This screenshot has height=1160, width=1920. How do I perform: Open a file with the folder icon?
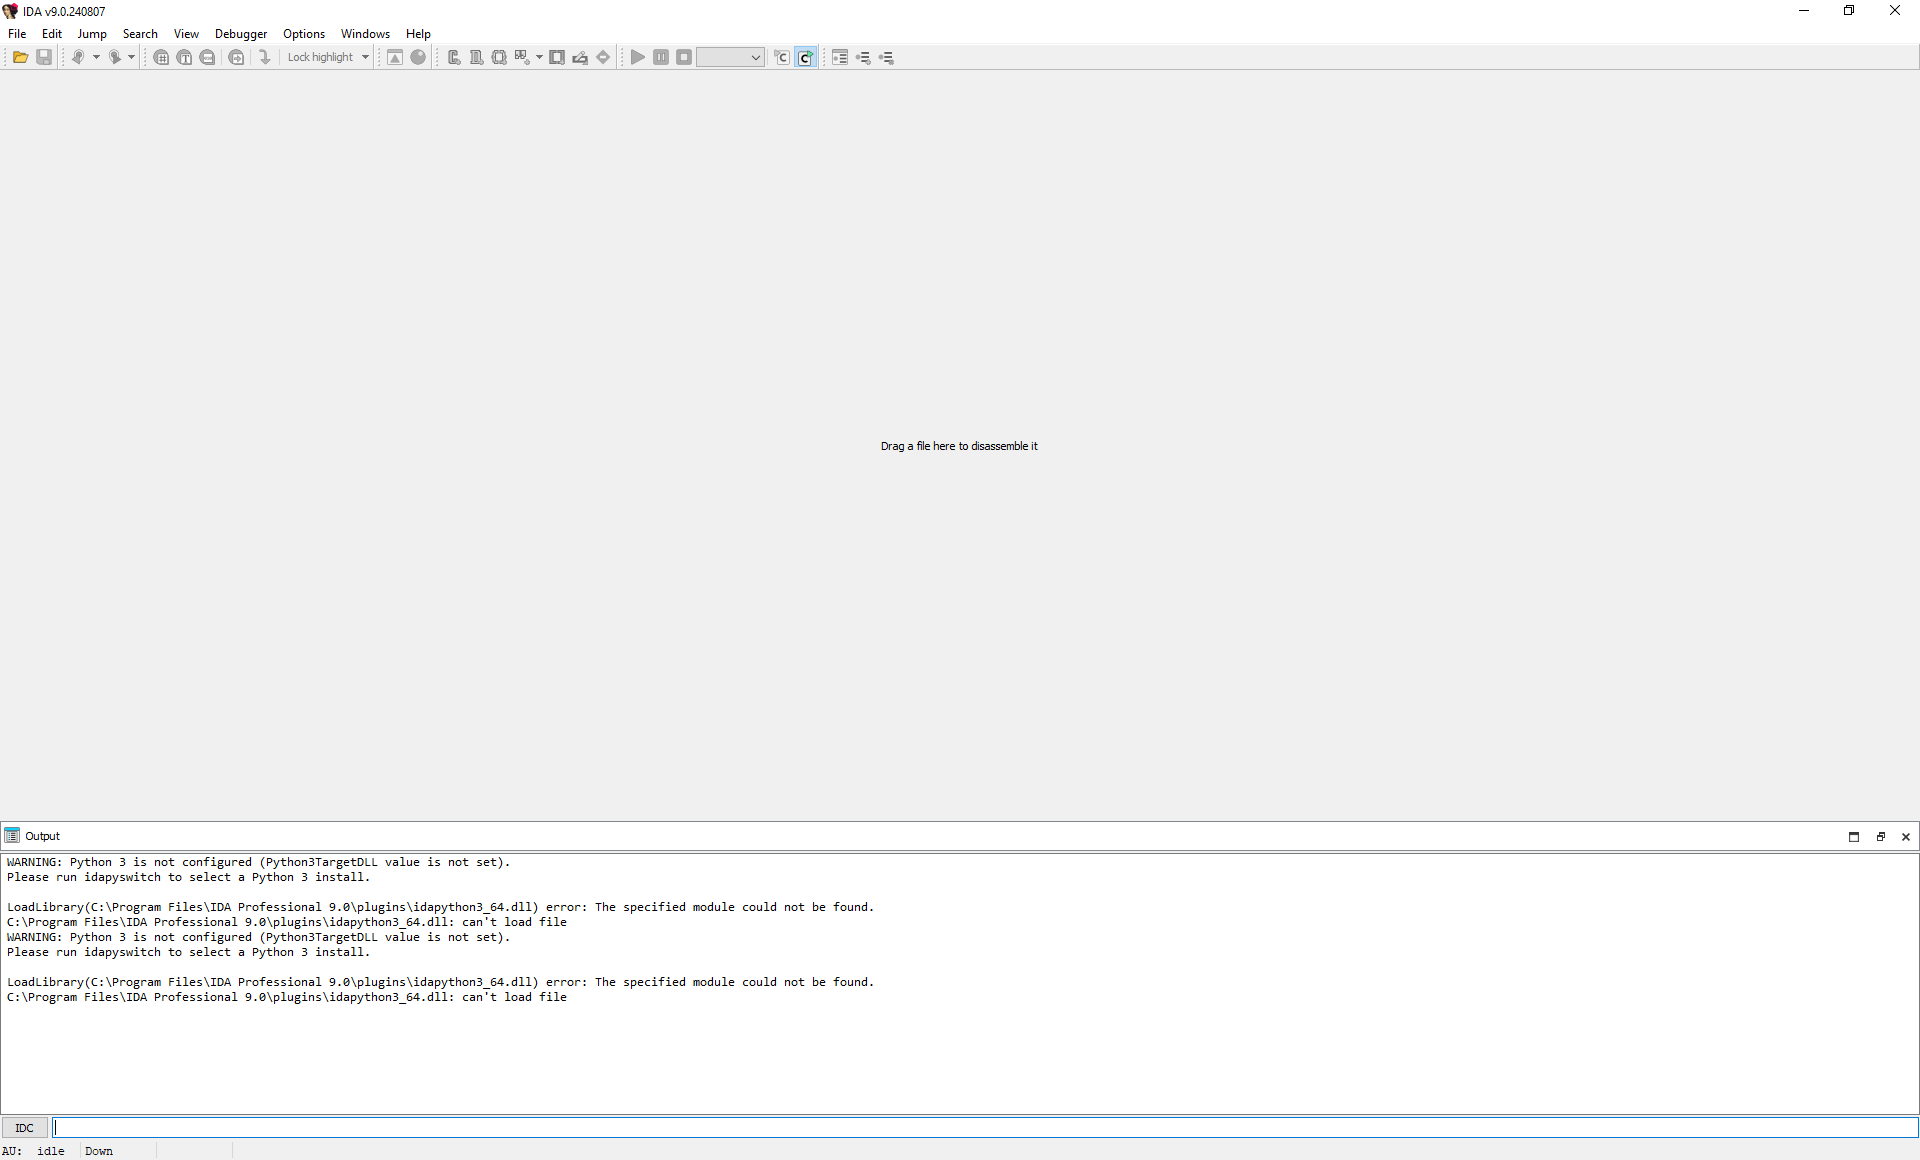click(x=20, y=57)
